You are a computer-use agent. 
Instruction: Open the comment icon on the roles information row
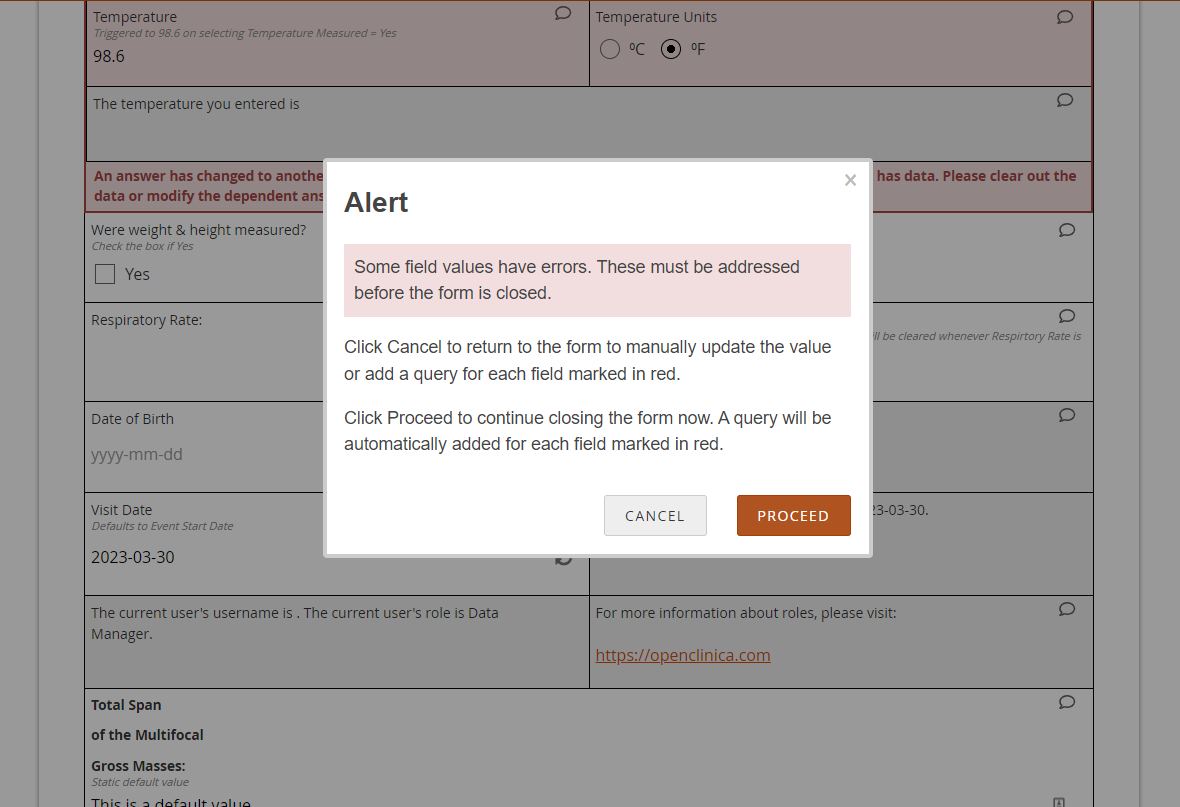1067,609
